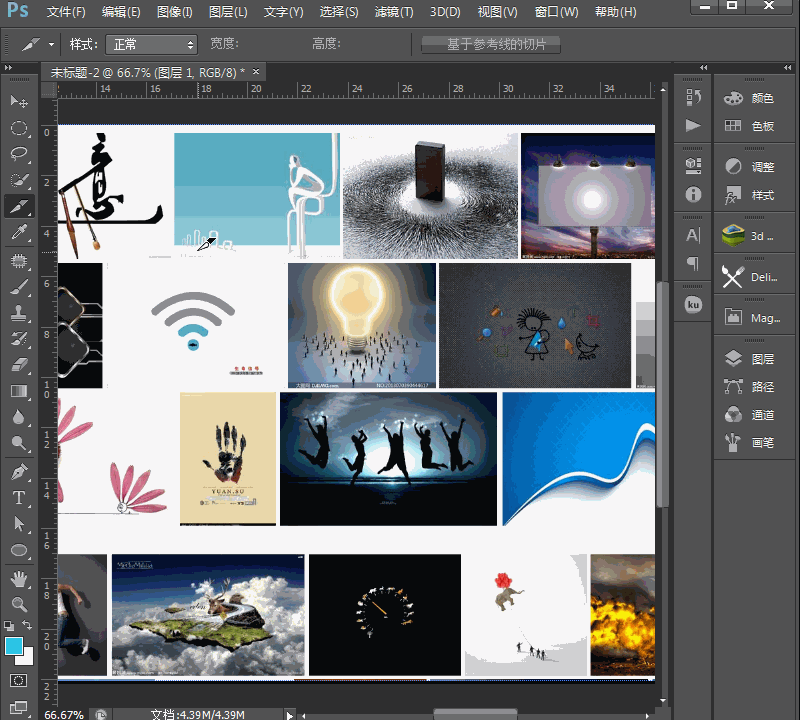Open the 样式 dropdown set to 正常

click(152, 45)
